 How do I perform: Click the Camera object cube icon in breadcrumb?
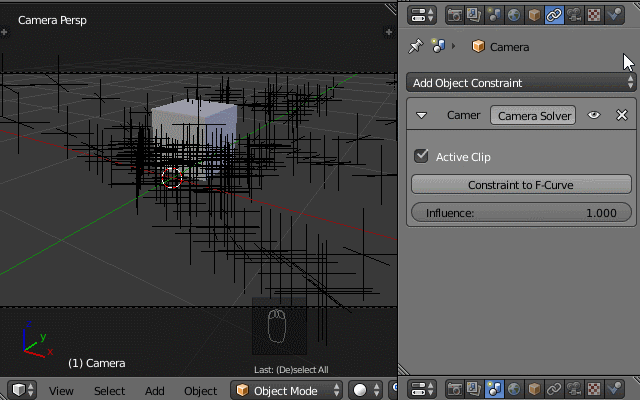pyautogui.click(x=478, y=47)
